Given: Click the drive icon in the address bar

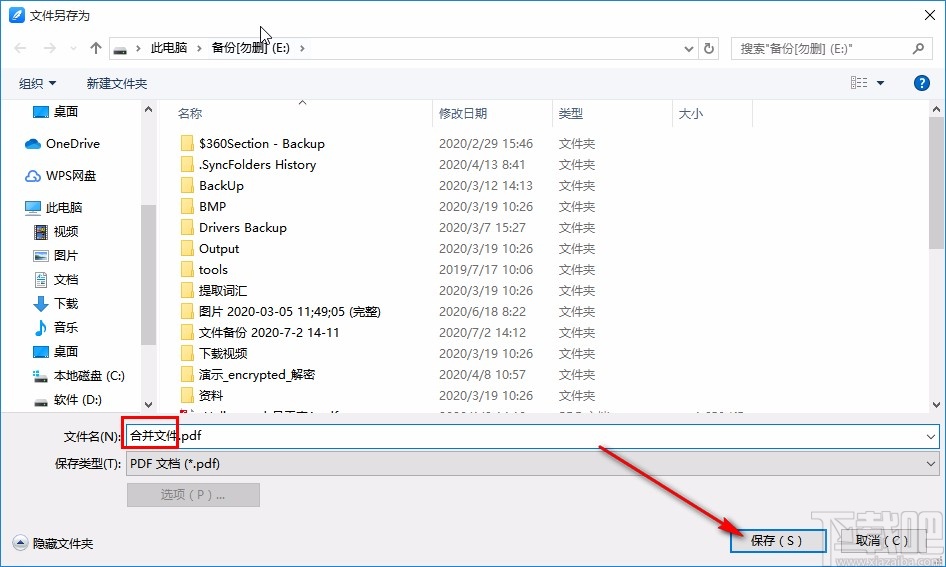Looking at the screenshot, I should (x=121, y=49).
